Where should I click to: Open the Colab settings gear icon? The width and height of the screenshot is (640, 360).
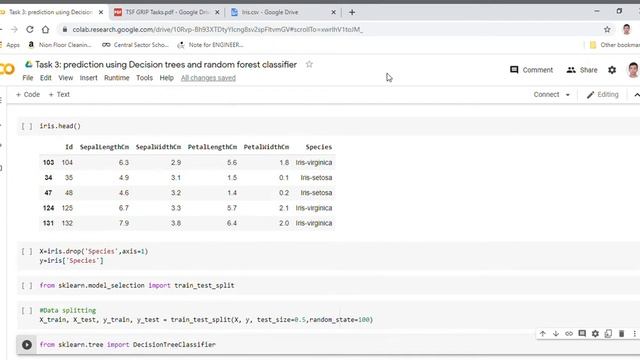612,70
